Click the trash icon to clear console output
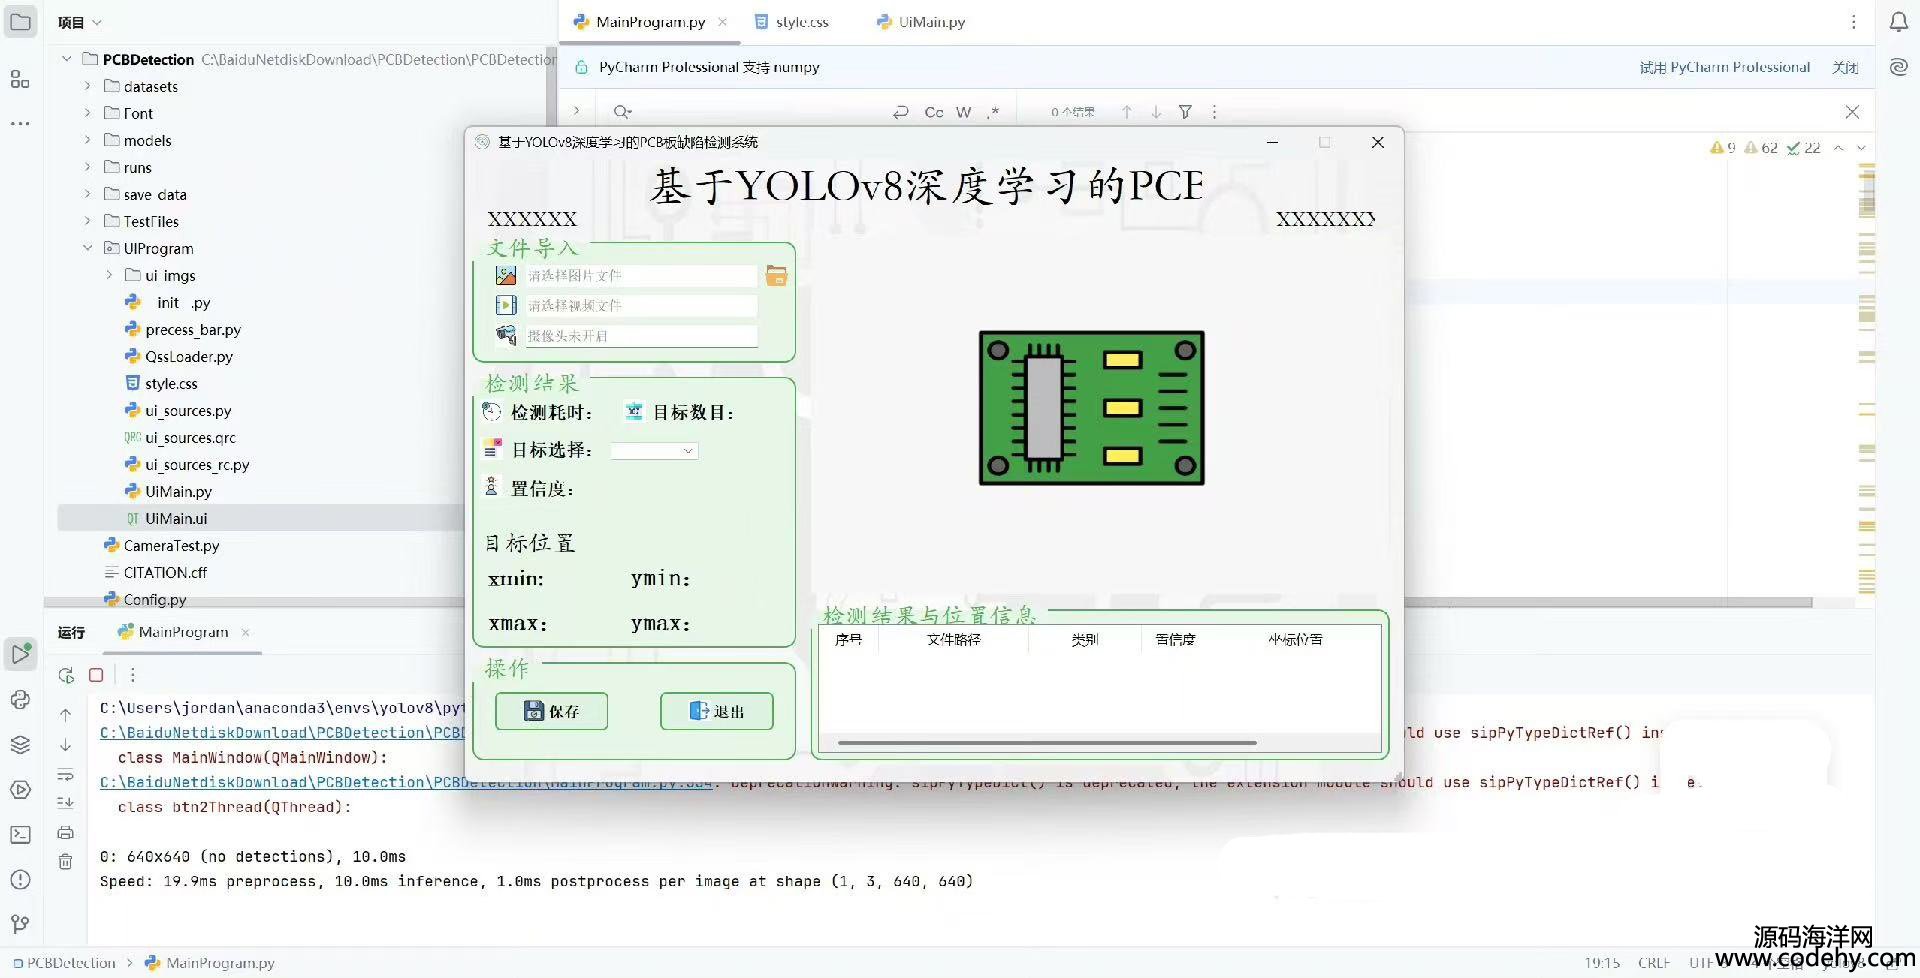Viewport: 1920px width, 978px height. (x=65, y=861)
